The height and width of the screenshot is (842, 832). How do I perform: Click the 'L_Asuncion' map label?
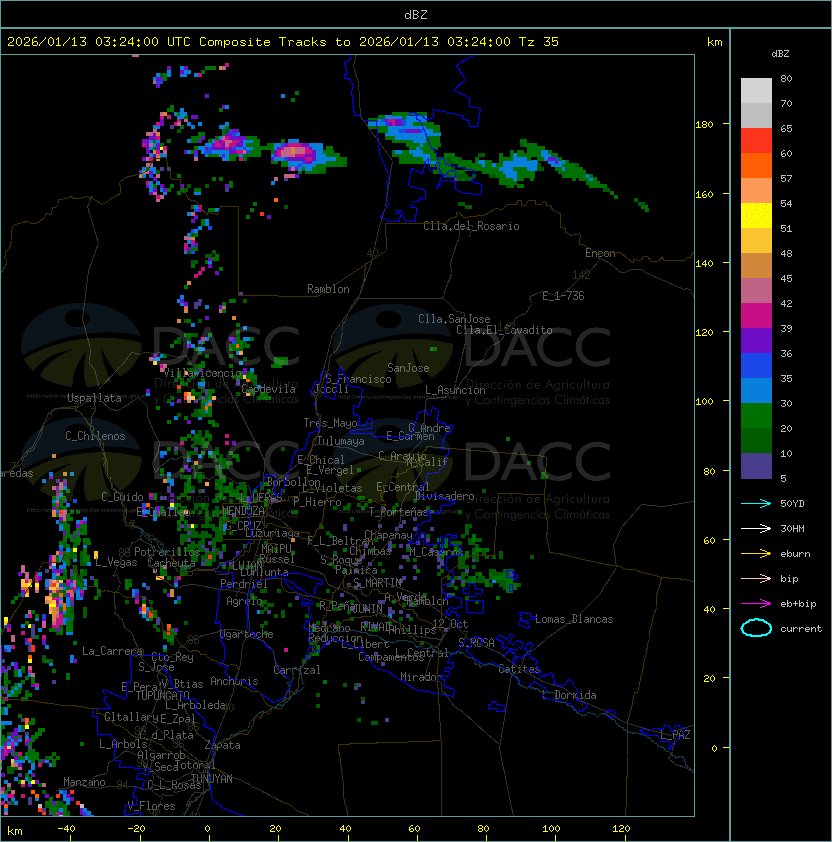coord(455,390)
